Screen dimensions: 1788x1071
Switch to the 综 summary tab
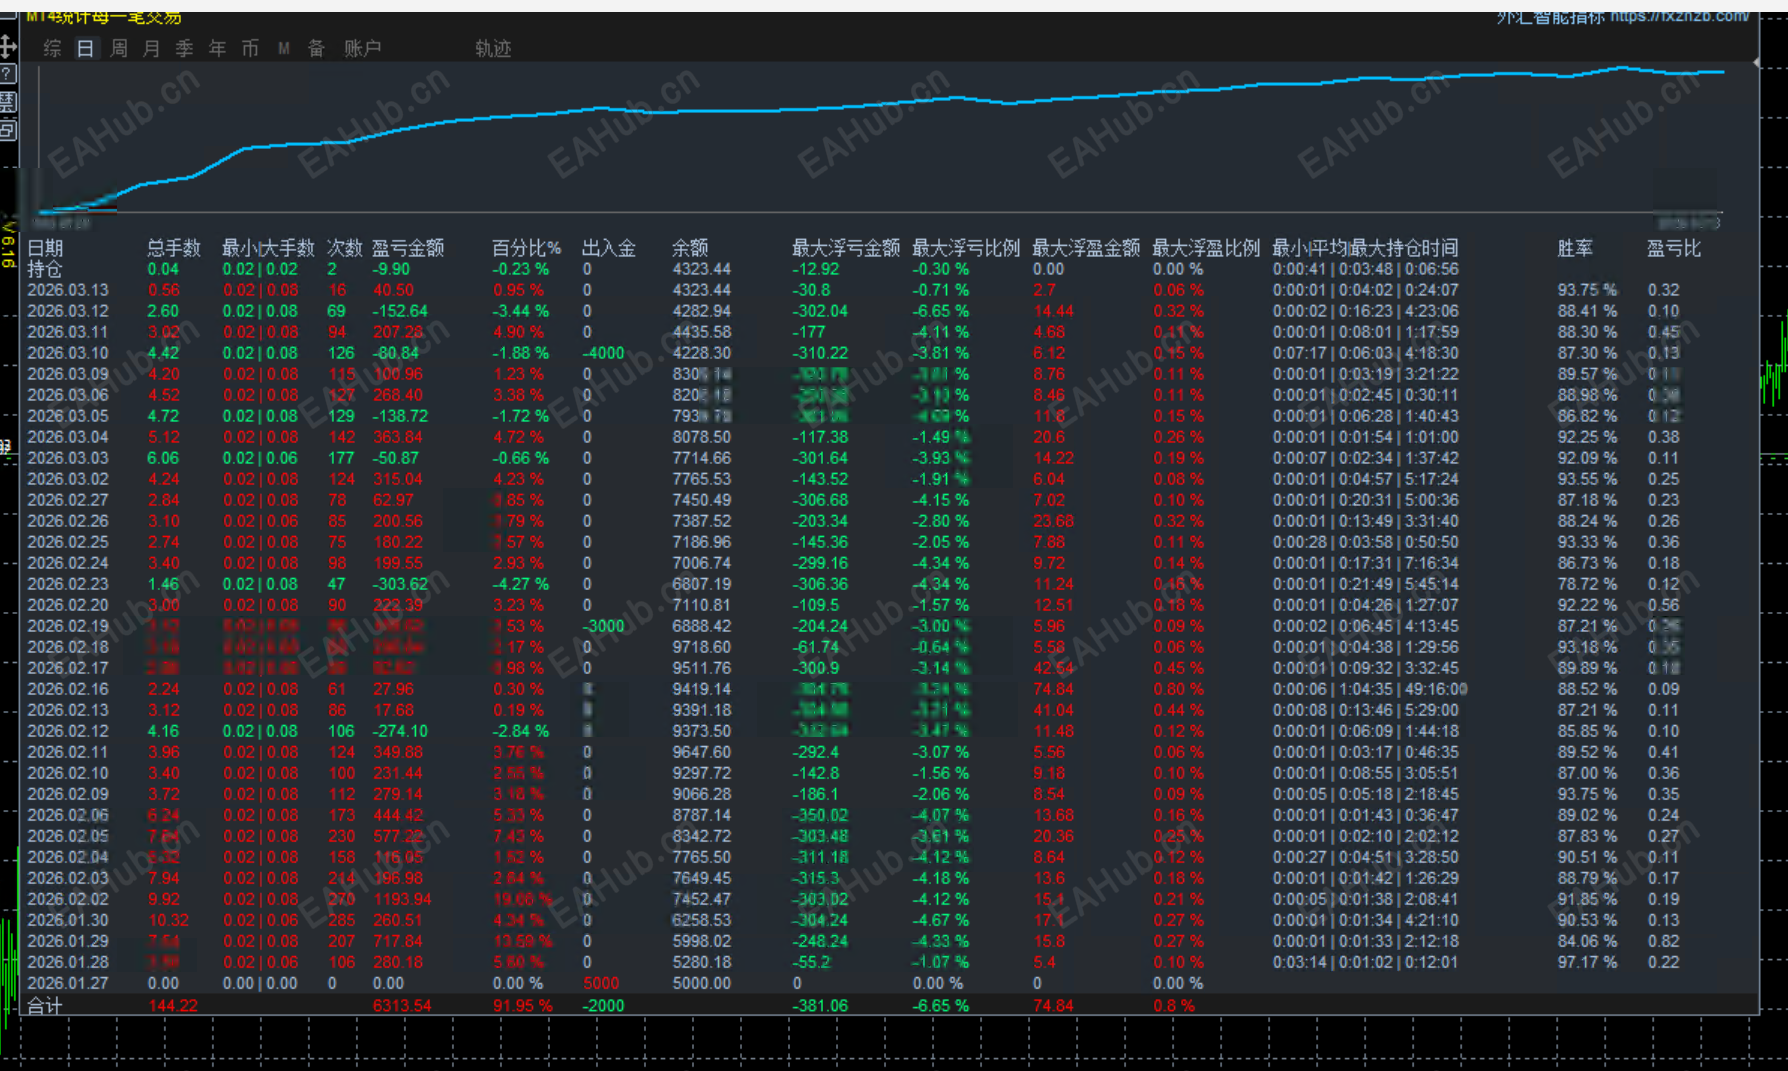click(53, 48)
